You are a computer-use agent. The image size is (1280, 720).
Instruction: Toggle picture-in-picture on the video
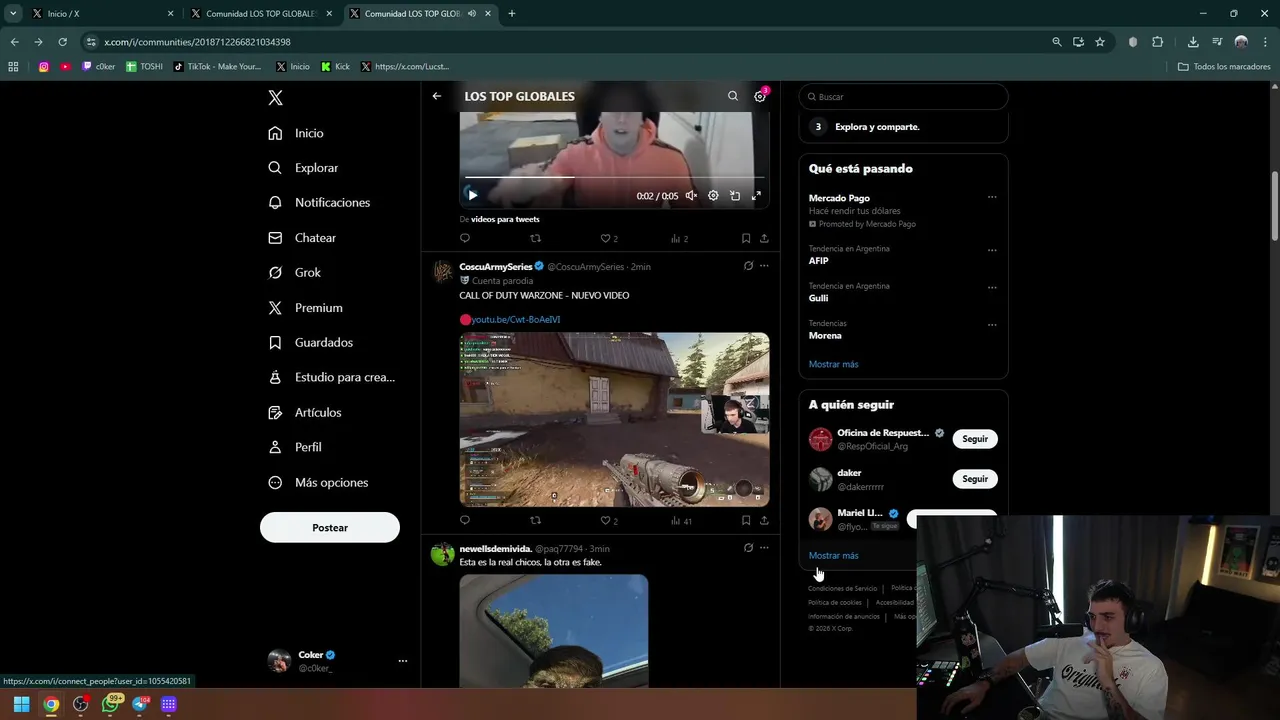pos(735,196)
